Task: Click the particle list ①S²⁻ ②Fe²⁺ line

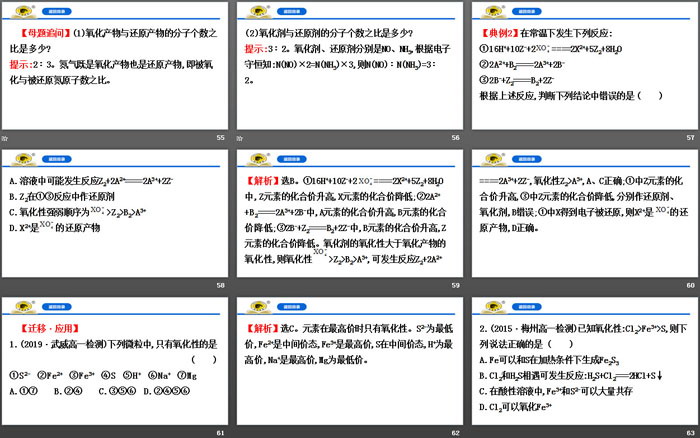Action: [103, 375]
